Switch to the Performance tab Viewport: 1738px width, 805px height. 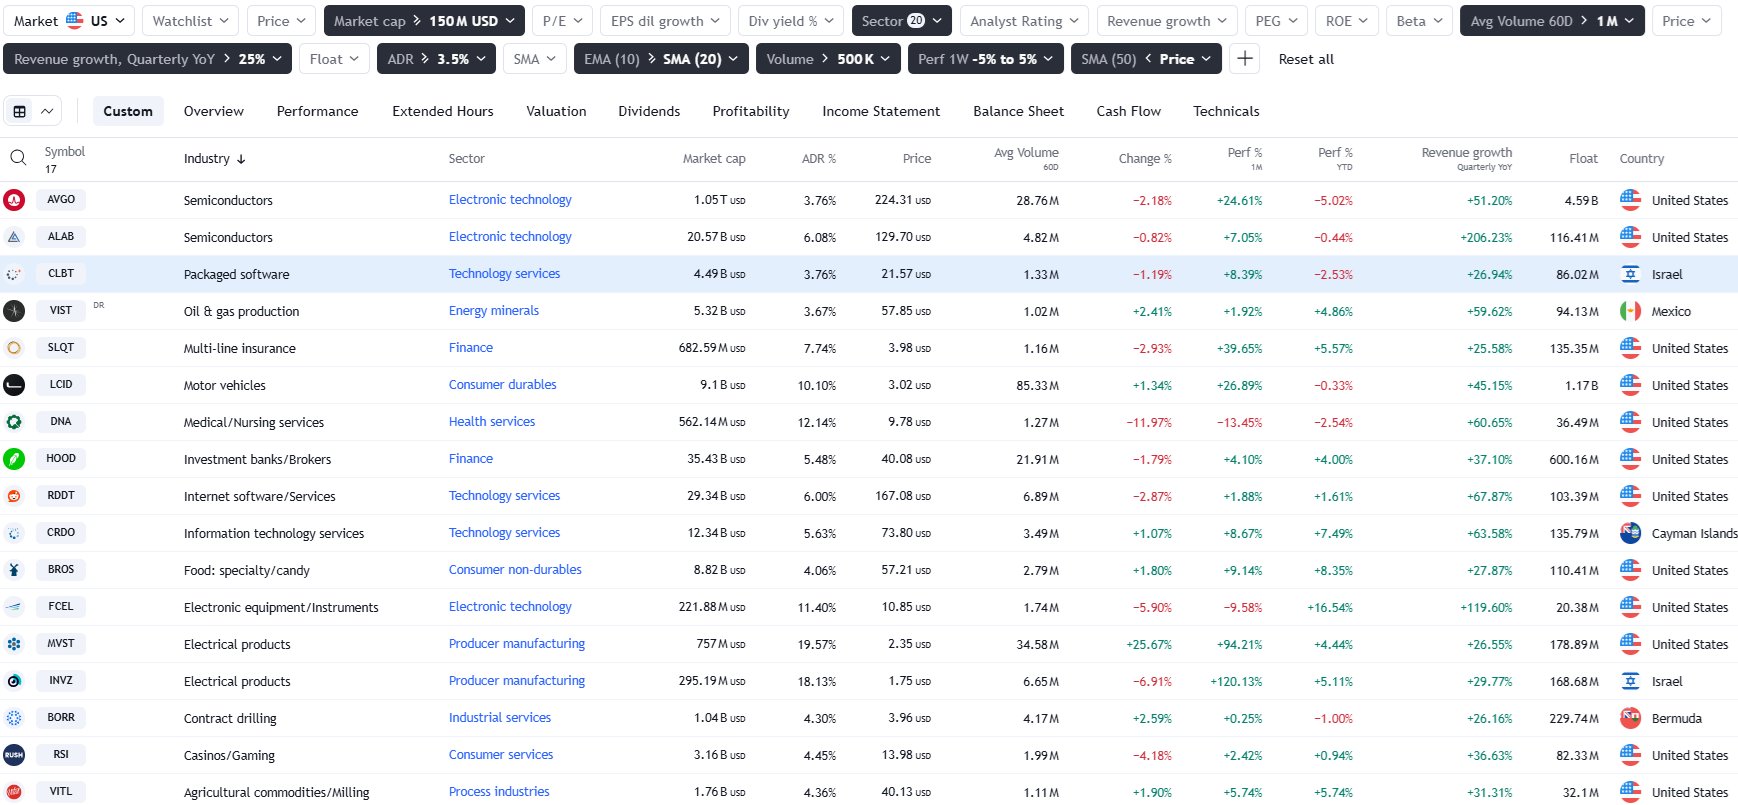(x=317, y=111)
